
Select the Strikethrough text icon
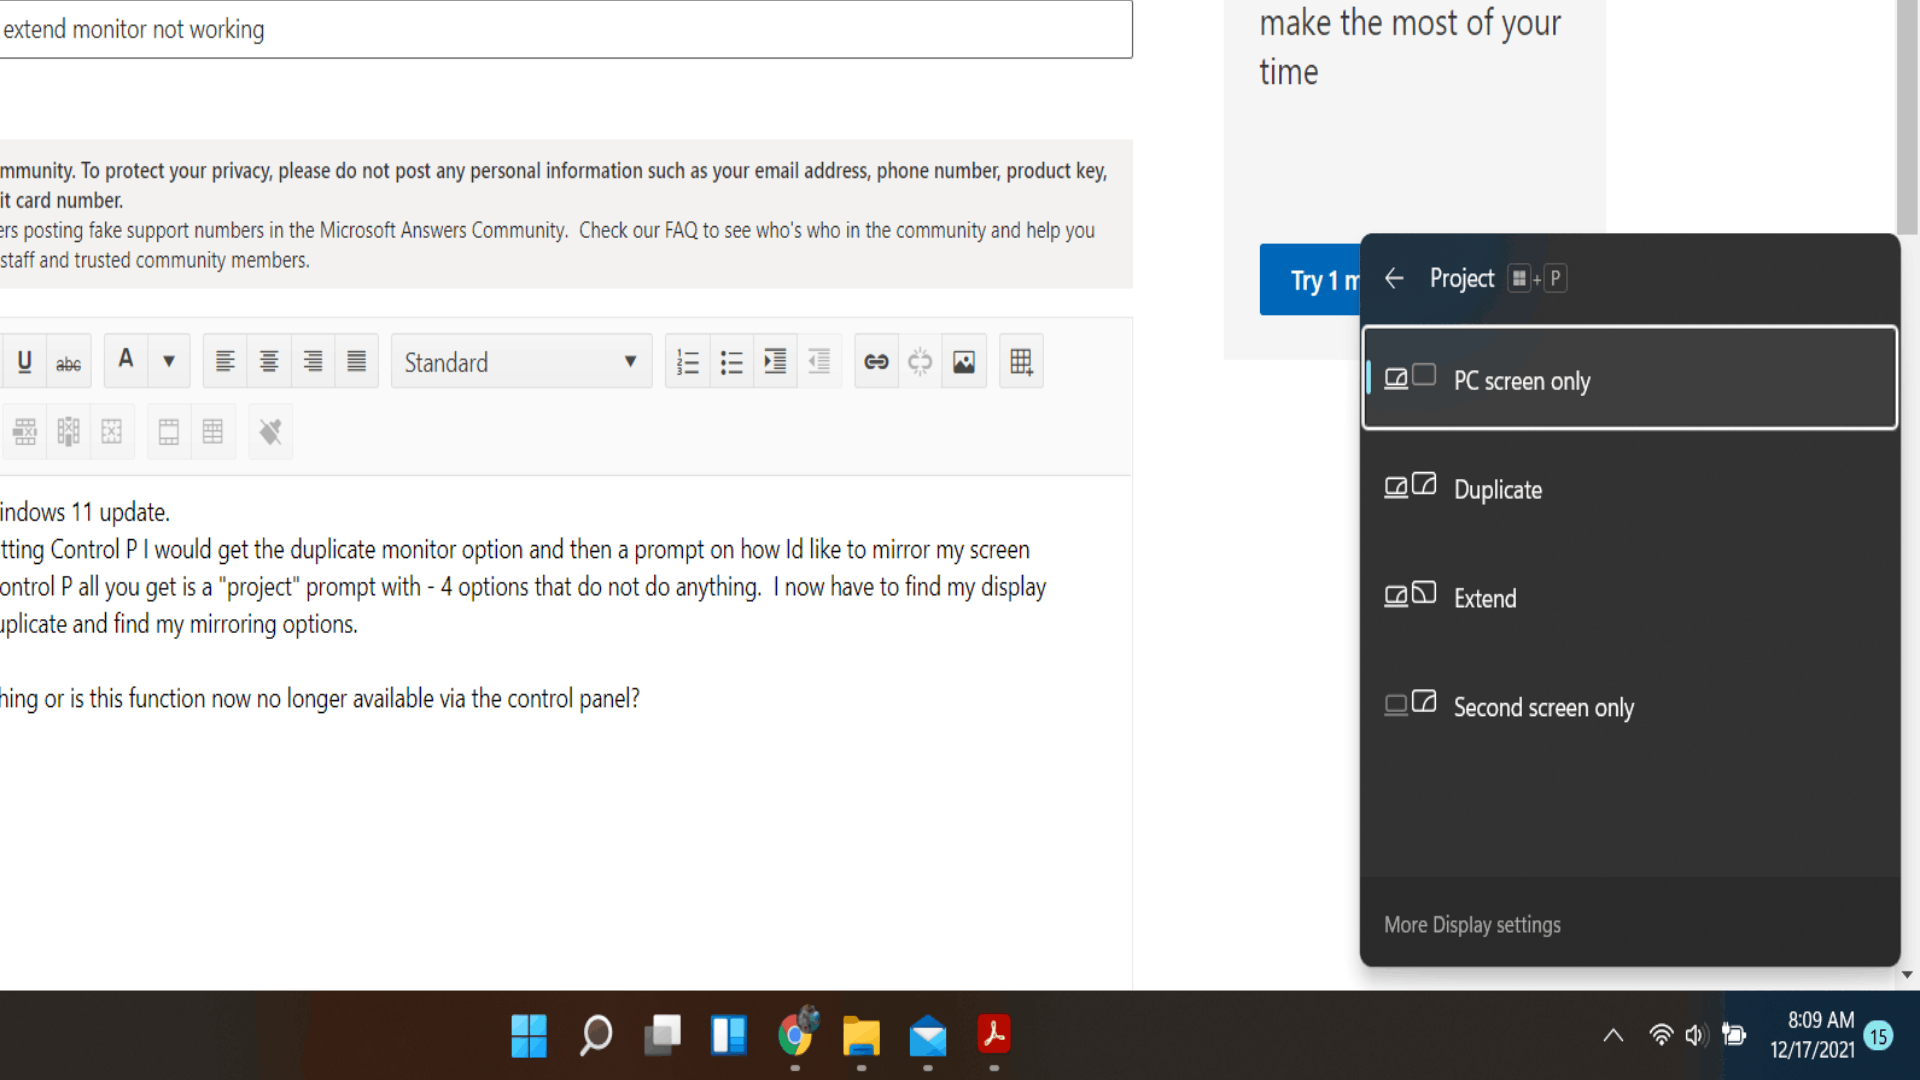point(67,361)
